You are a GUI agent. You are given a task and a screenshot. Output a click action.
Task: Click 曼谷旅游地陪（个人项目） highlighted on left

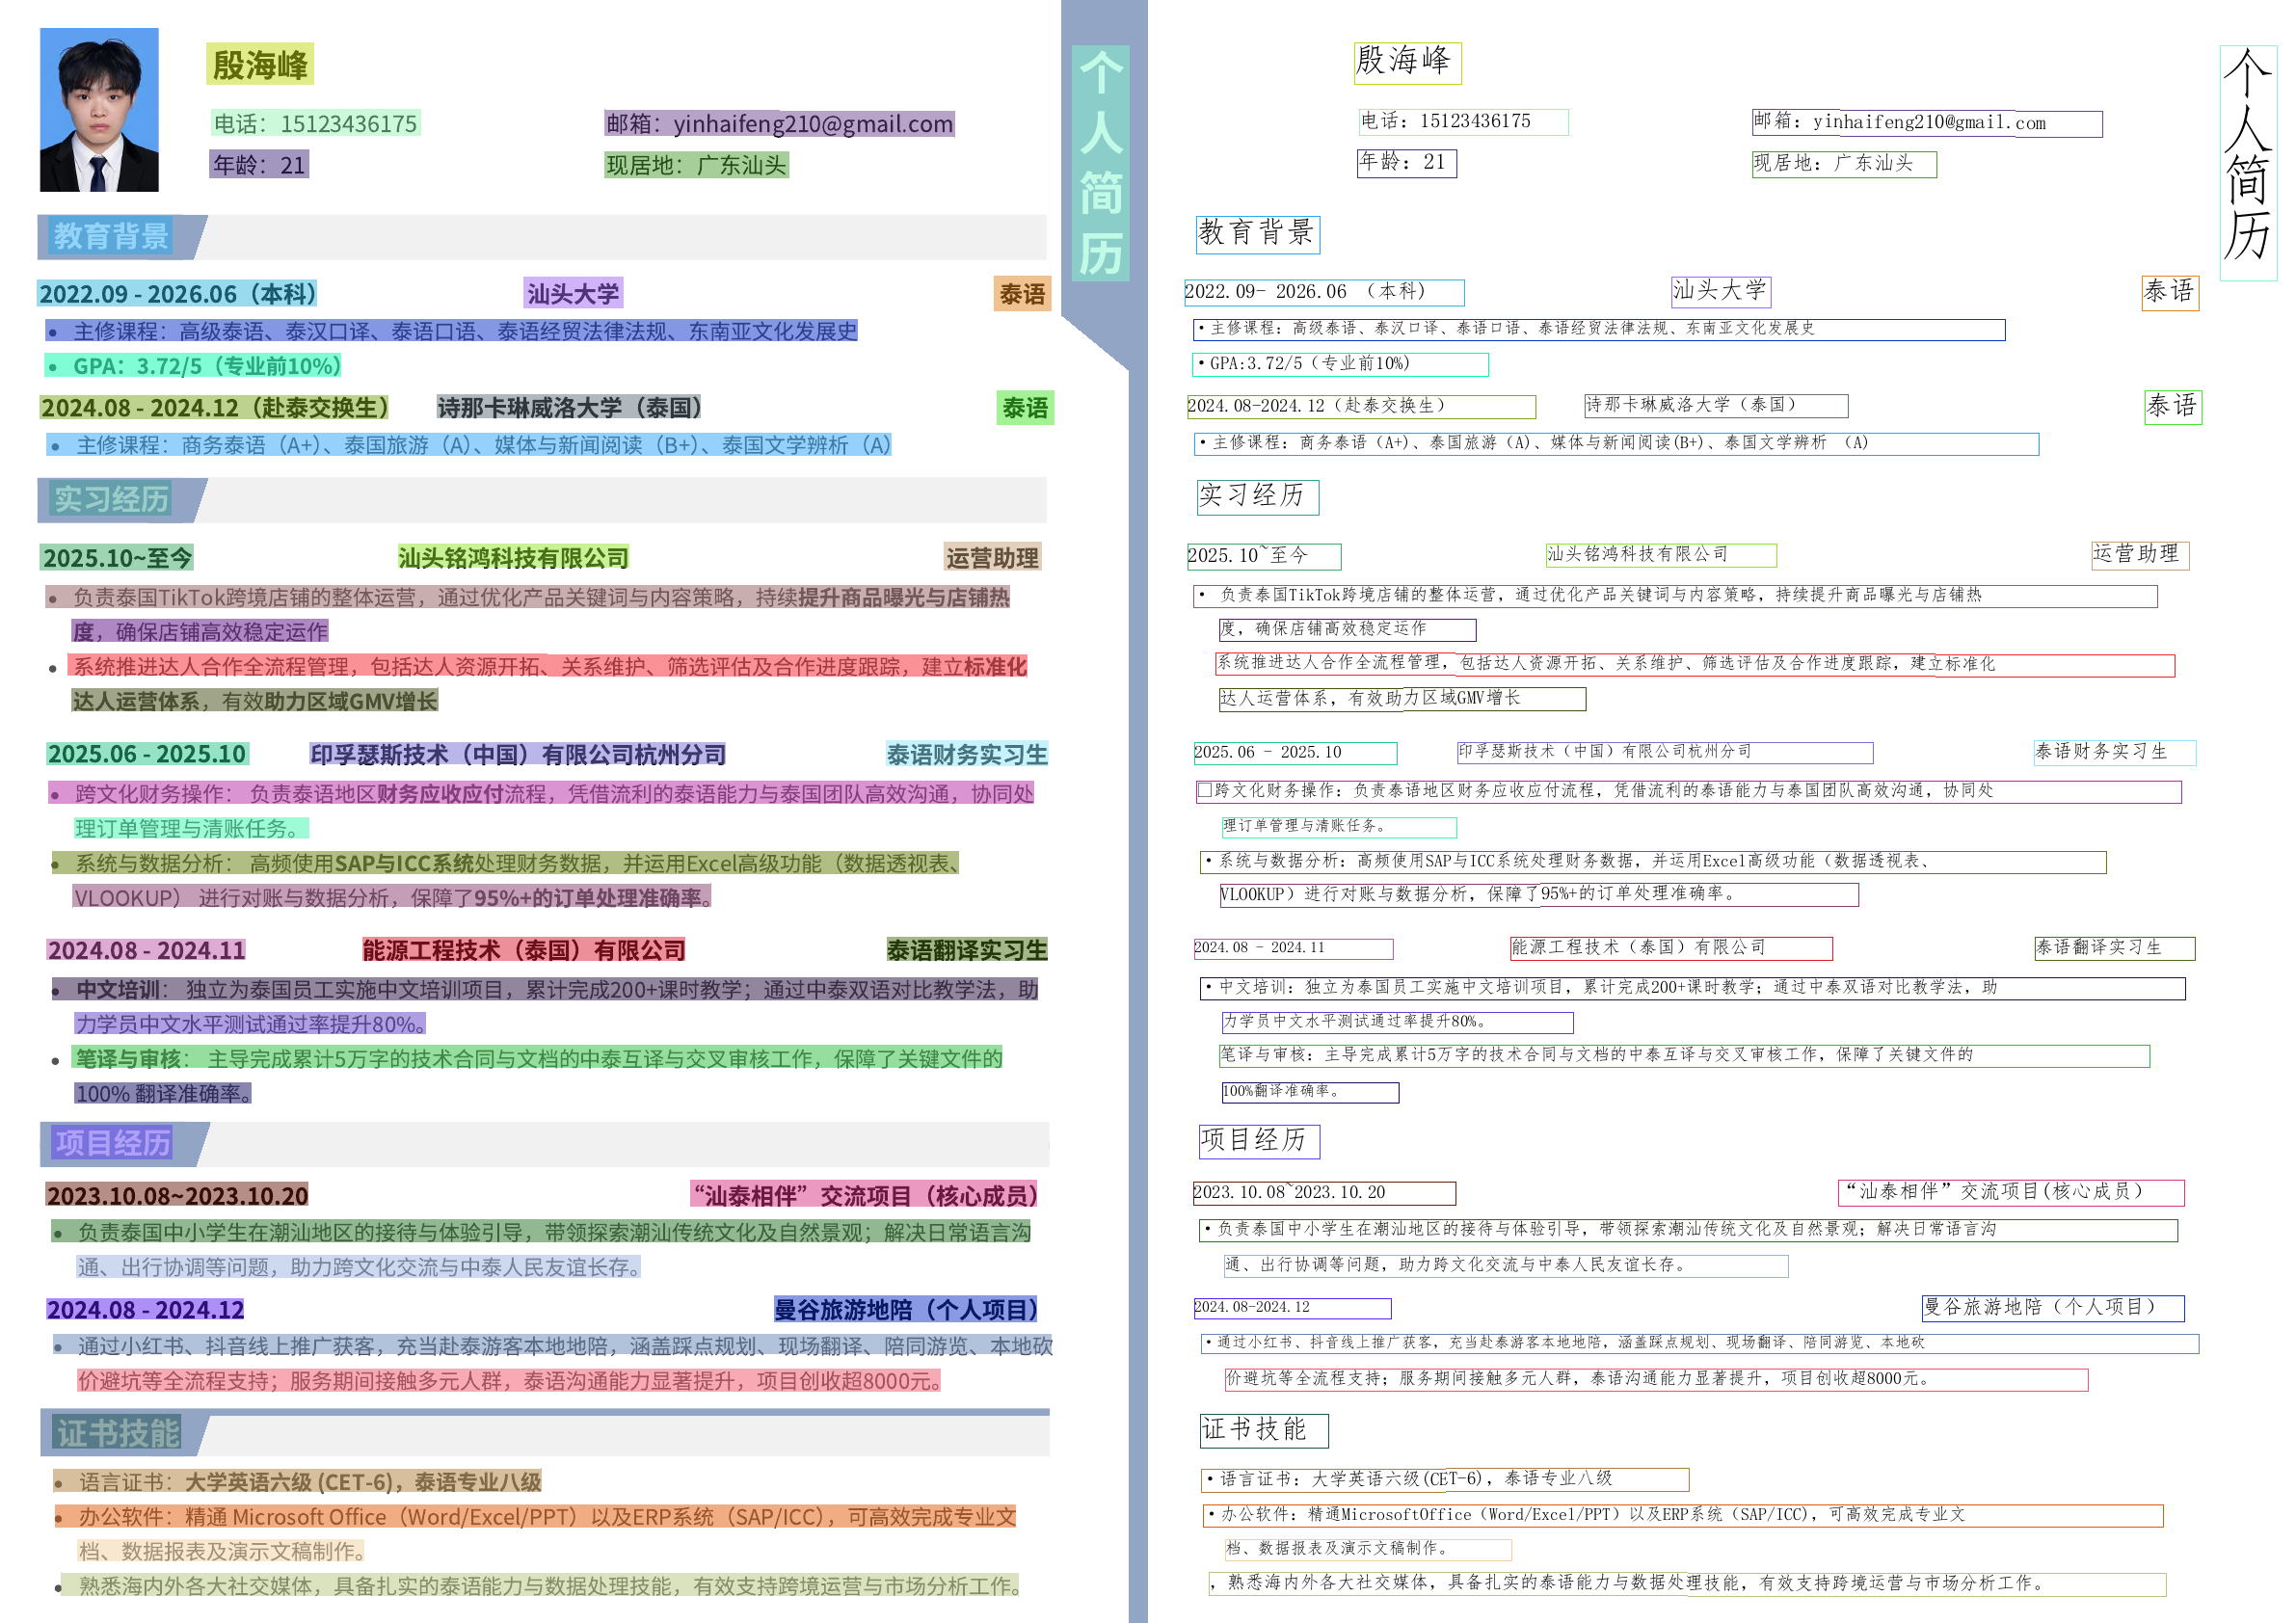905,1310
